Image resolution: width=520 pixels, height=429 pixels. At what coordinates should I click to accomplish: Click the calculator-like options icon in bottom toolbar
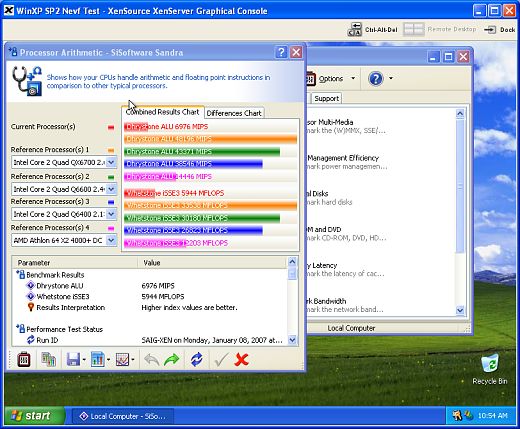click(24, 360)
